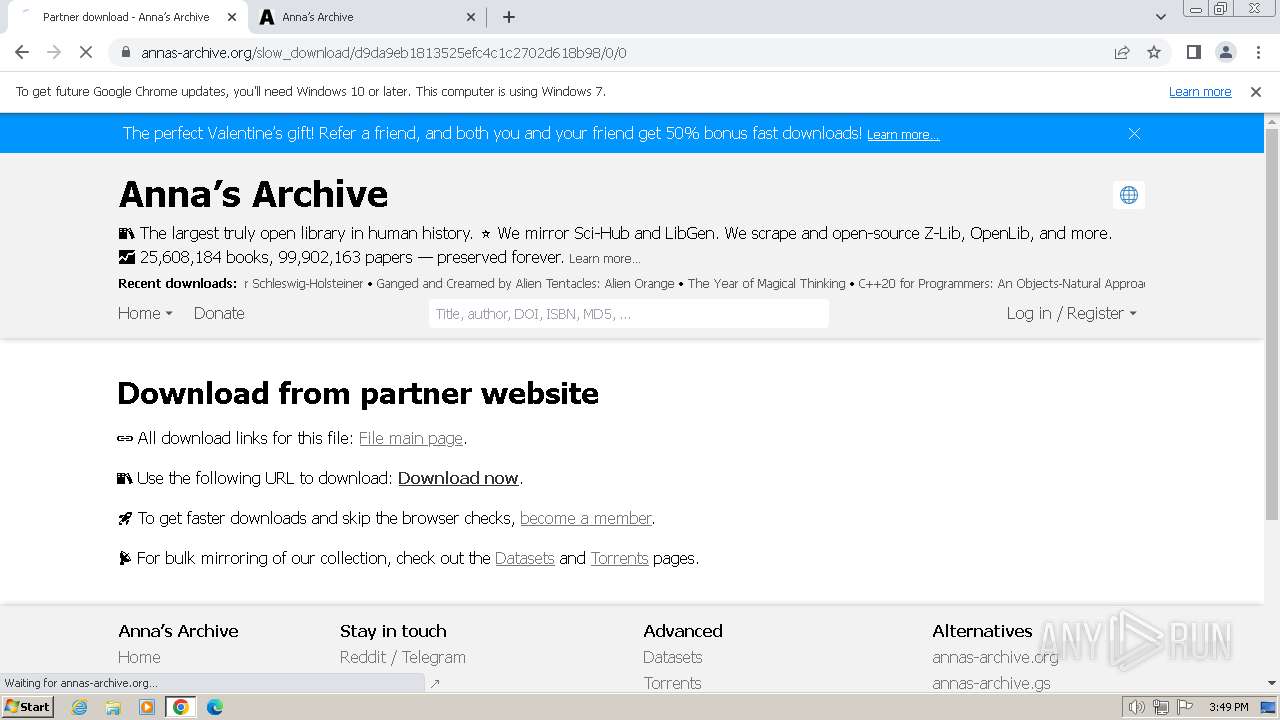Open the network tray icon
The image size is (1280, 720).
[x=1161, y=707]
